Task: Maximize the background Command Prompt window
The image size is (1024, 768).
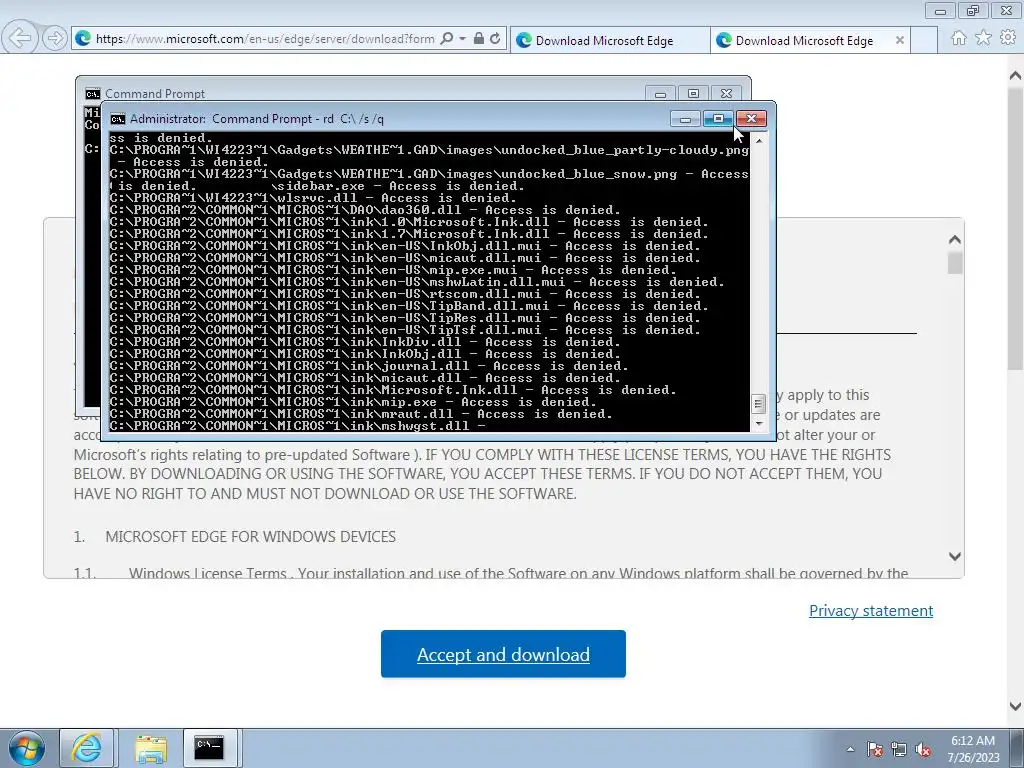Action: 694,94
